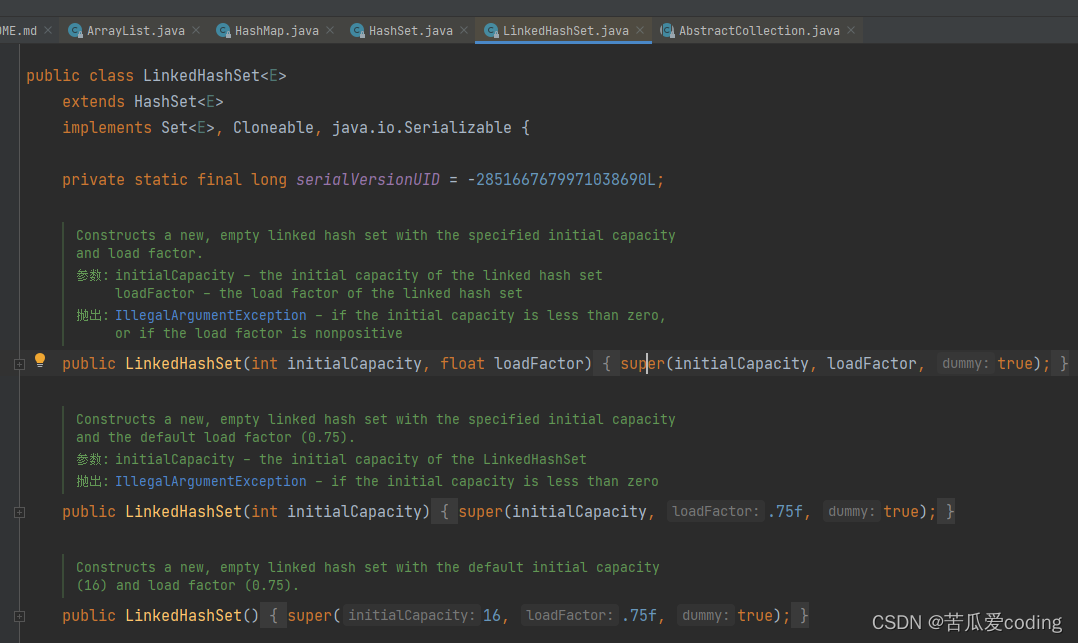Expand the folded region near LinkedHashSet(int) constructor
This screenshot has width=1078, height=643.
pyautogui.click(x=19, y=511)
